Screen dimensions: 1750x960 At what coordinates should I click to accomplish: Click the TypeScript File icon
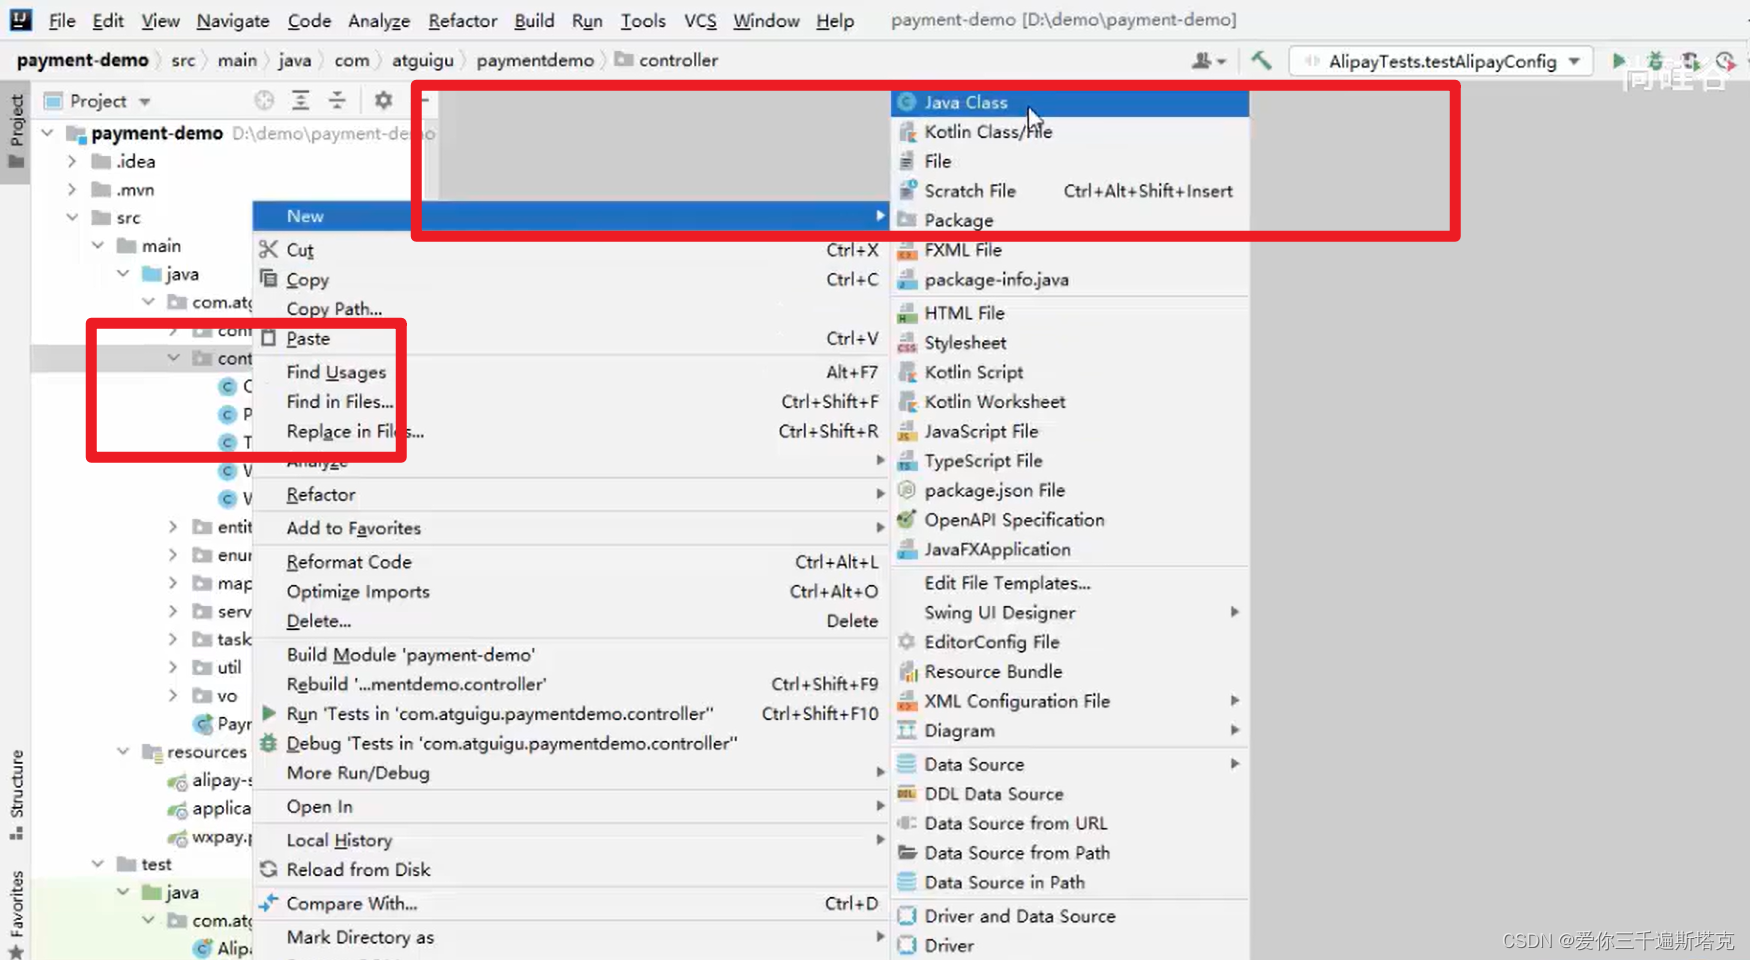tap(907, 461)
